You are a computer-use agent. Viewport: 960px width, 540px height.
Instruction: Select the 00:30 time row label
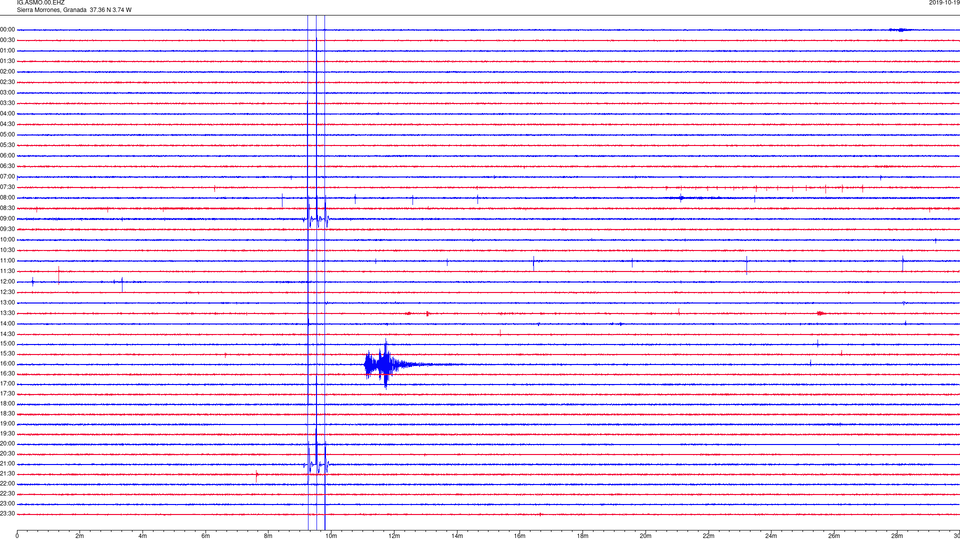pyautogui.click(x=7, y=40)
